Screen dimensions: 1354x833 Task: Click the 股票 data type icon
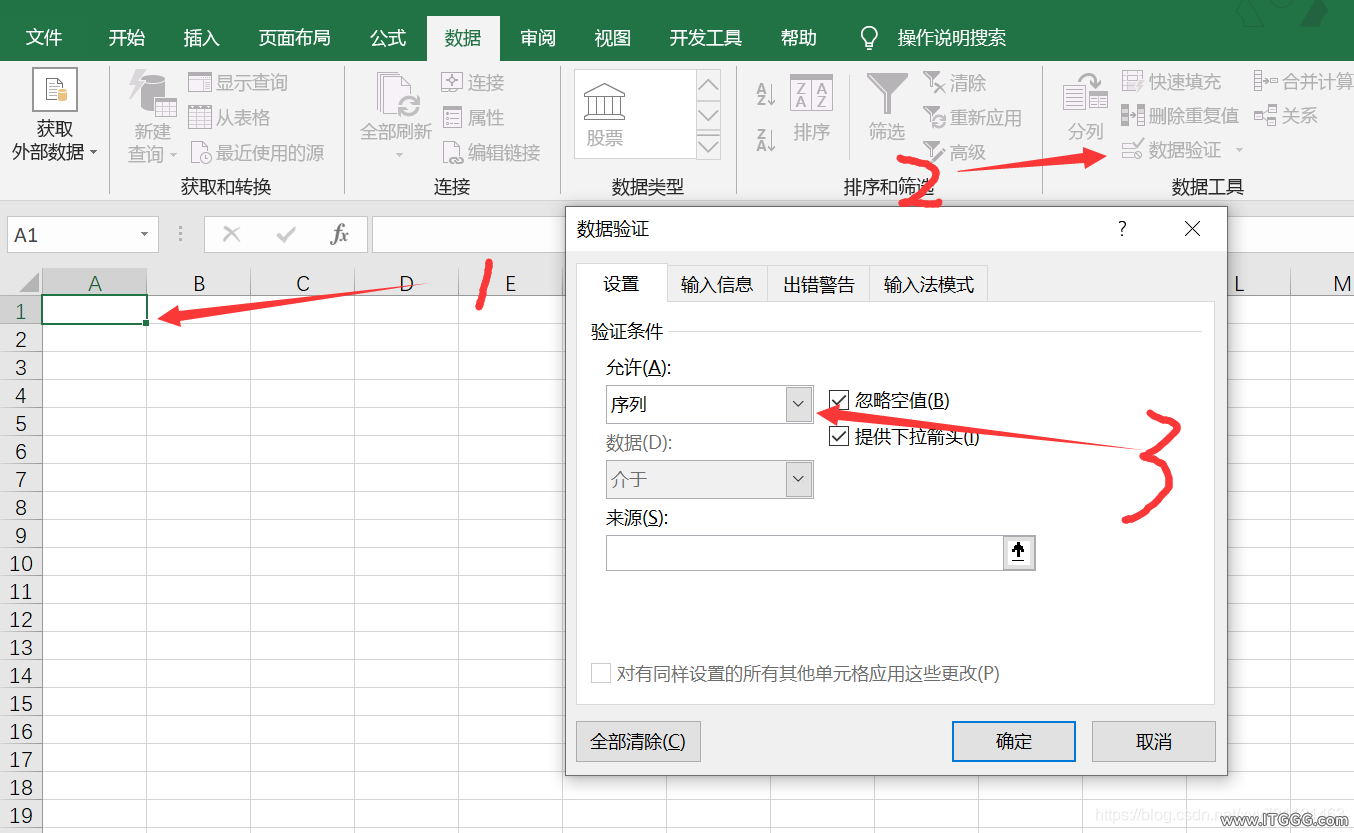pyautogui.click(x=604, y=103)
